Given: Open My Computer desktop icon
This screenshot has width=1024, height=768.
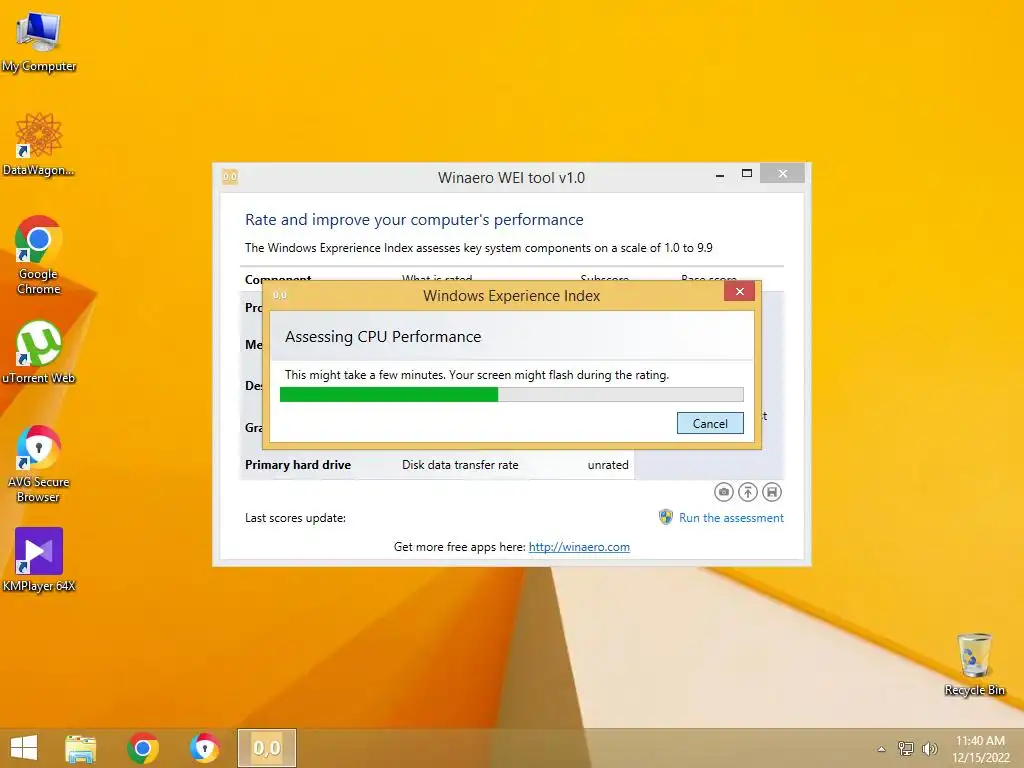Looking at the screenshot, I should tap(39, 40).
